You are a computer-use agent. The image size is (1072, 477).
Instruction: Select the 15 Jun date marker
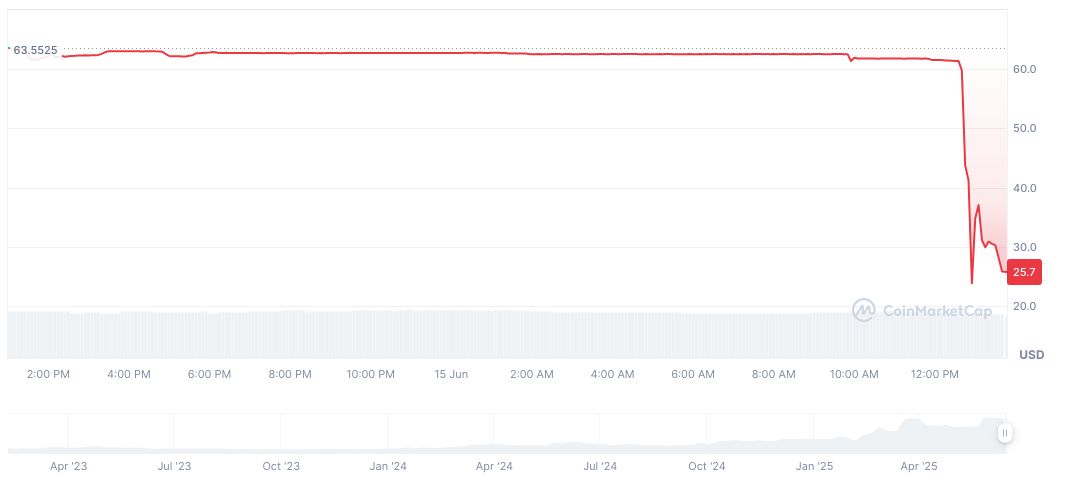451,374
